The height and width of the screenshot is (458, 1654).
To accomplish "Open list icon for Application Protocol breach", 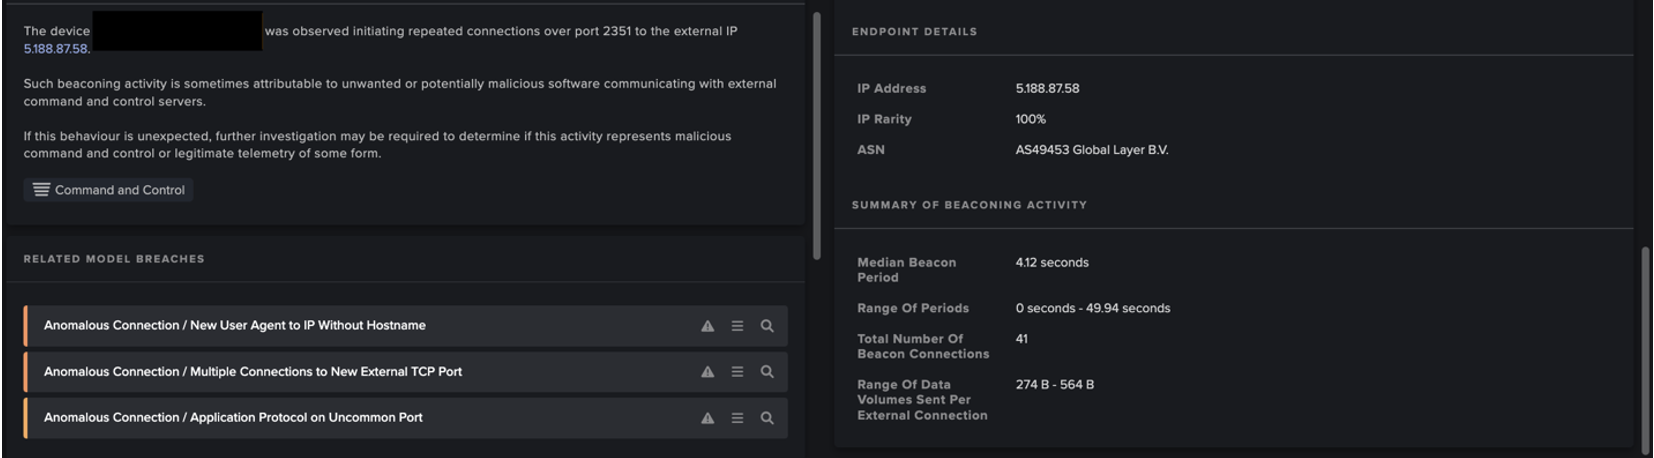I will point(737,418).
